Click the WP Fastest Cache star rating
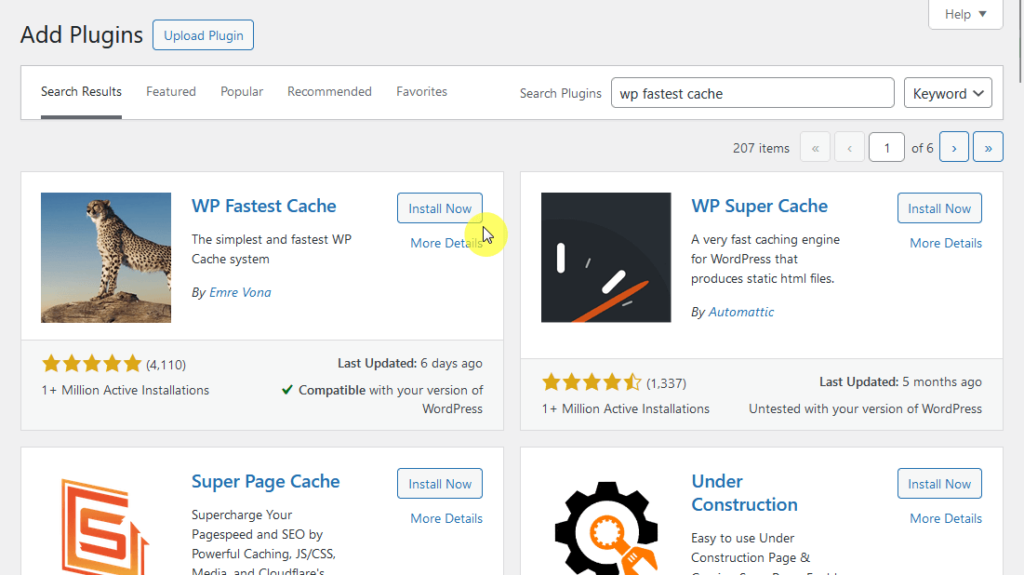Viewport: 1024px width, 575px height. click(91, 363)
